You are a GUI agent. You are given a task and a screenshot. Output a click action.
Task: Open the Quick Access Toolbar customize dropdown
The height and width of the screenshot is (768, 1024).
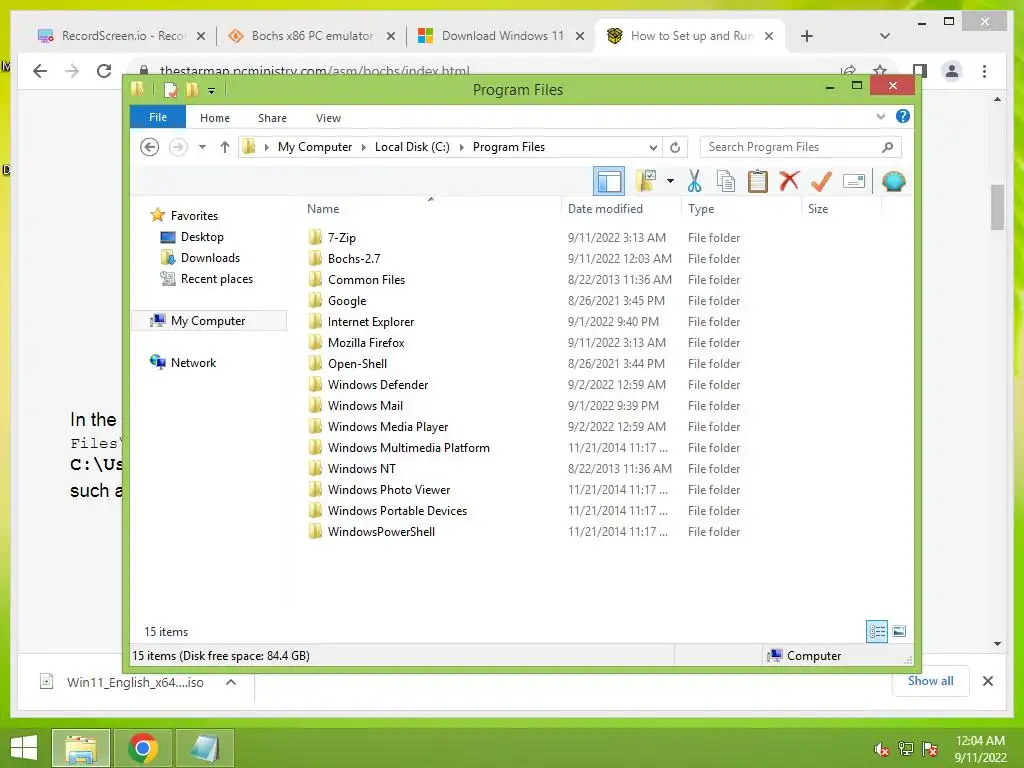click(x=212, y=91)
